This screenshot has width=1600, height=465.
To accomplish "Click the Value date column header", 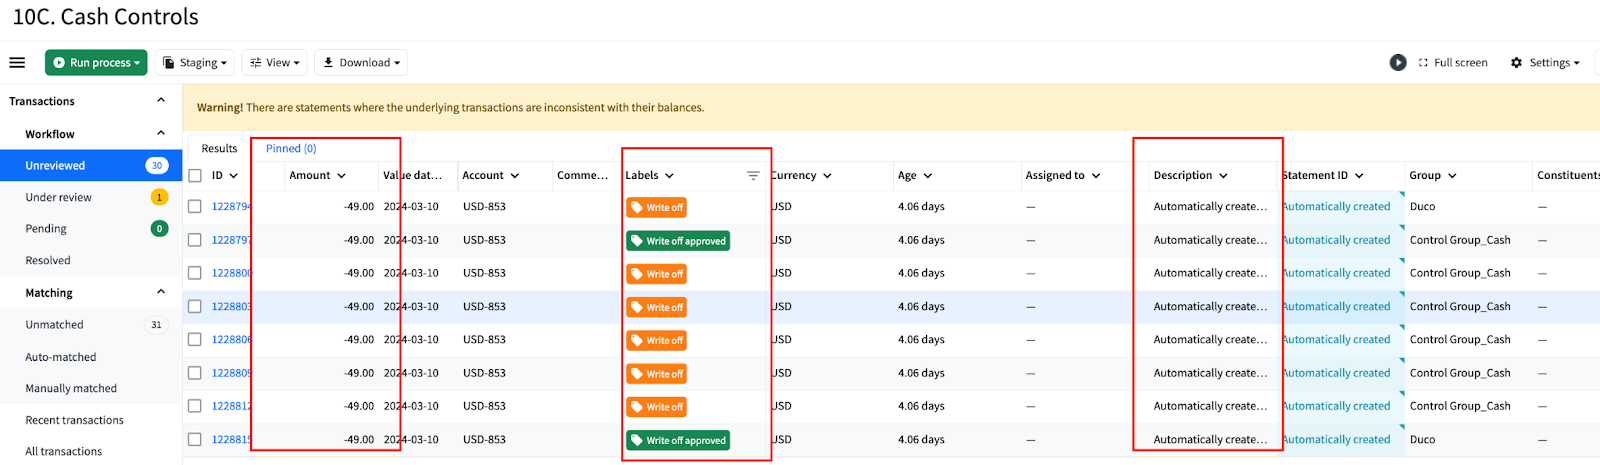I will [412, 175].
